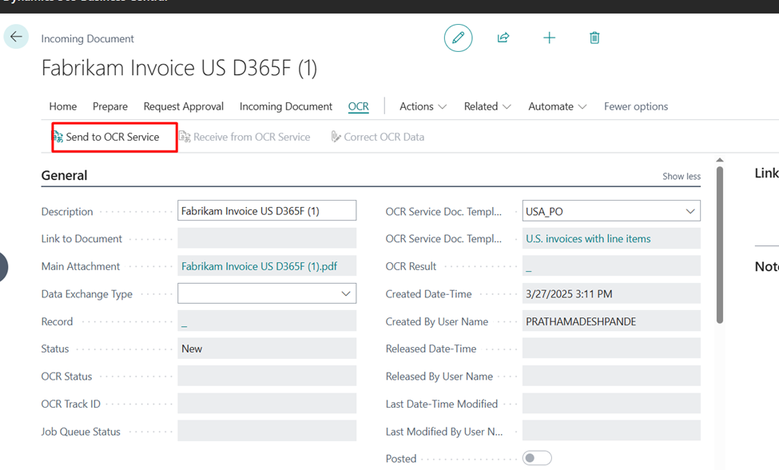
Task: Click the Released Date-Time field
Action: 611,349
